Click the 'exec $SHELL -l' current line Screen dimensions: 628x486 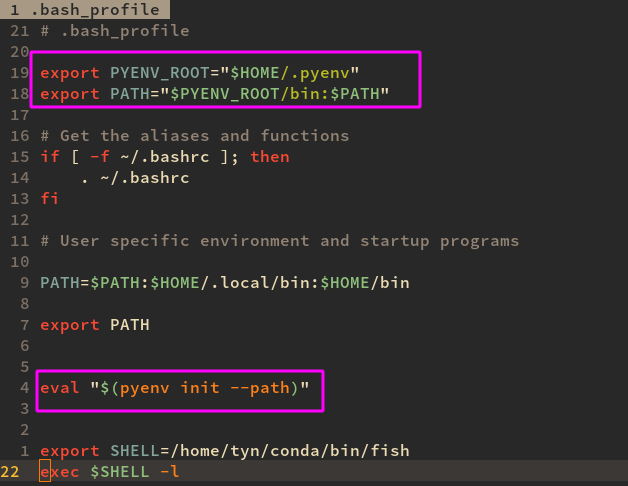tap(110, 472)
